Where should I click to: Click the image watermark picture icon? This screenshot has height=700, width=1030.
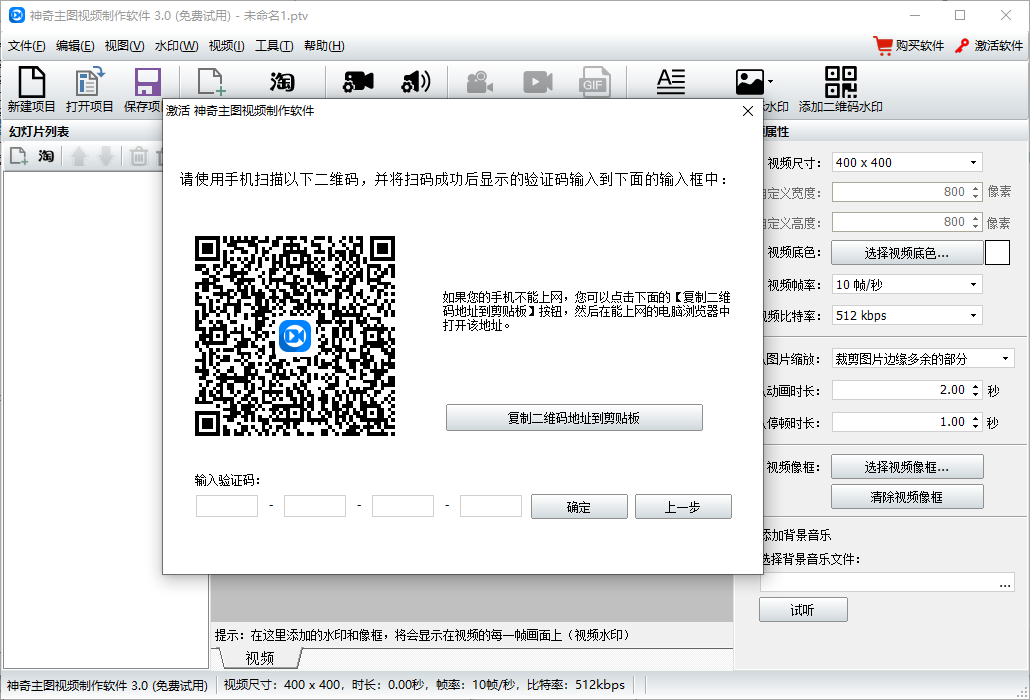click(x=750, y=82)
